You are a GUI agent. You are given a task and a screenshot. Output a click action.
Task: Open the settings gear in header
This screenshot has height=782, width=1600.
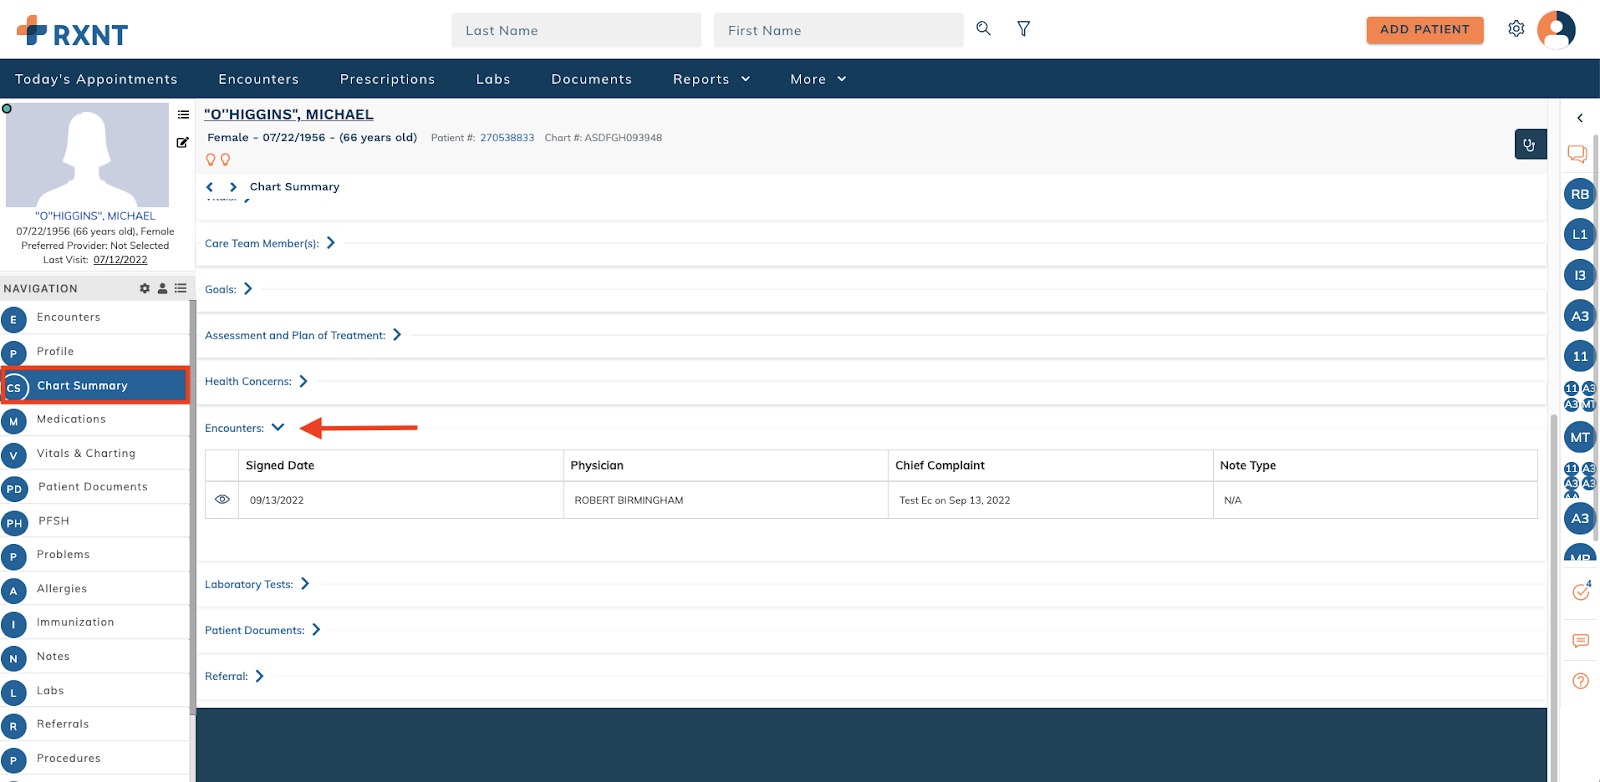1516,29
